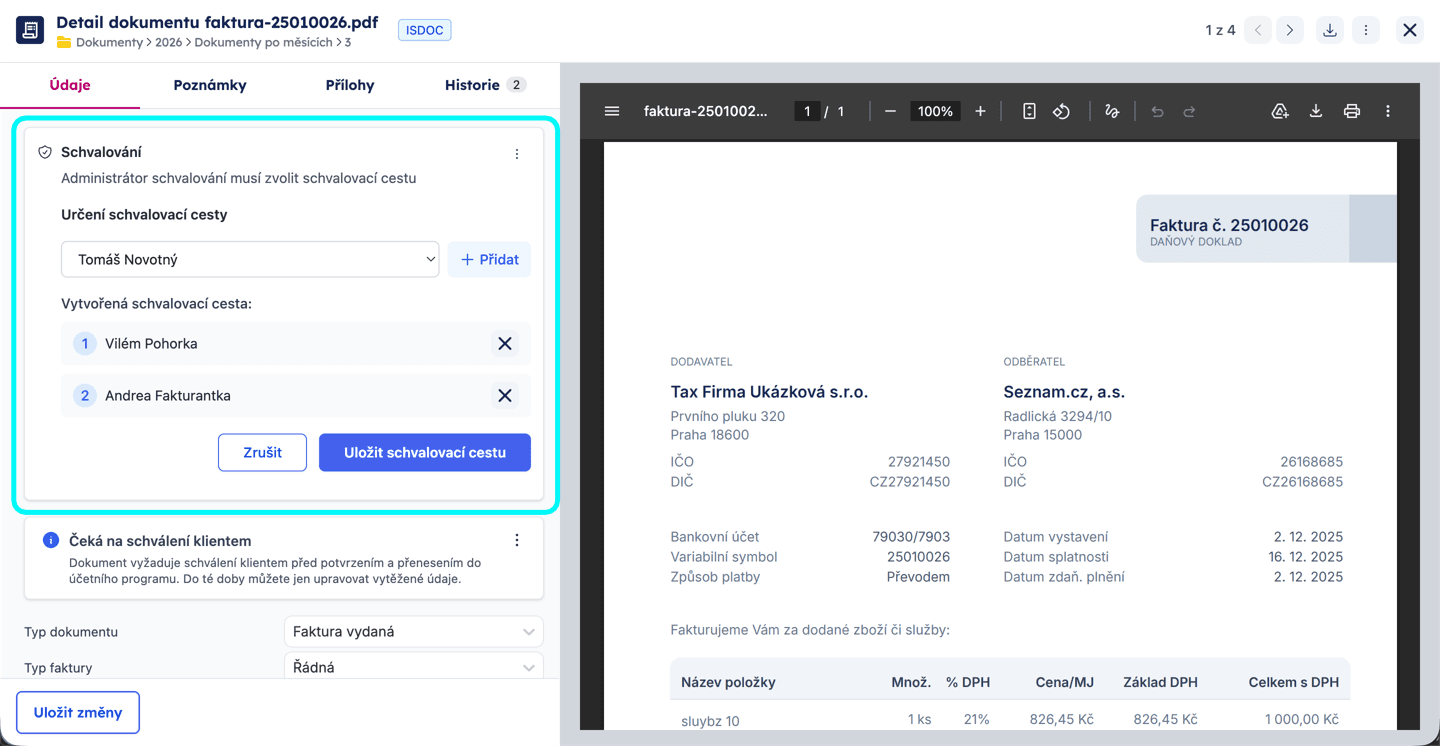Remove Andrea Fakturantka from approval path

point(505,395)
